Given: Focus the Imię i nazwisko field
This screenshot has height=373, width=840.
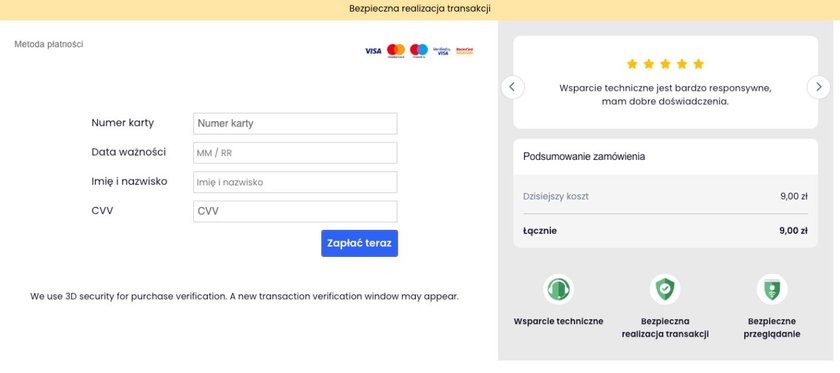Looking at the screenshot, I should 295,182.
